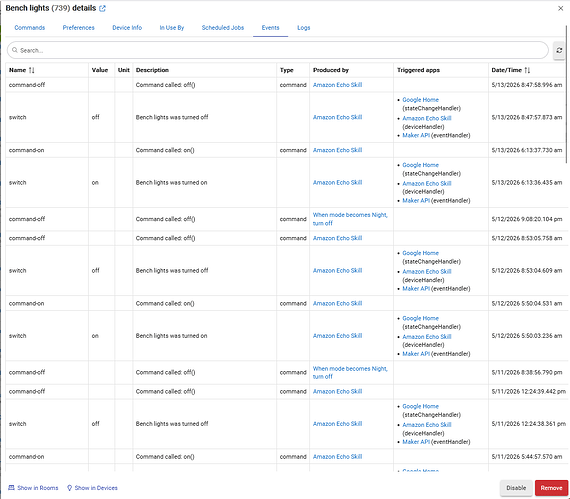The width and height of the screenshot is (570, 499).
Task: Close the Bench lights details dialog
Action: coord(560,8)
